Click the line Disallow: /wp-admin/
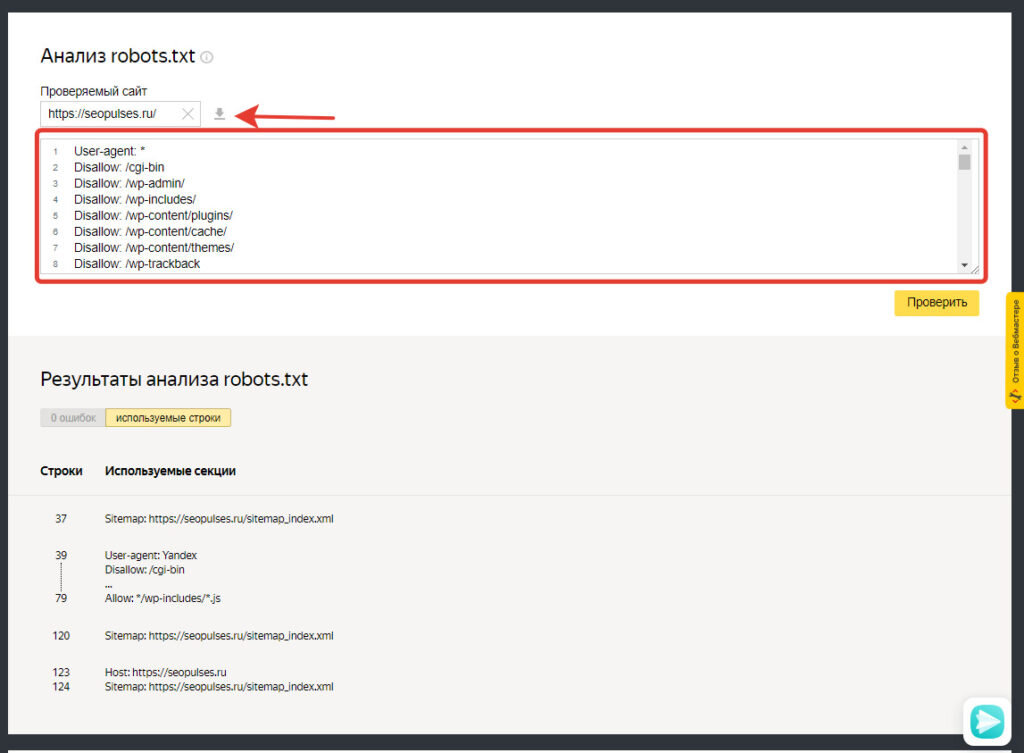The image size is (1024, 753). click(129, 184)
